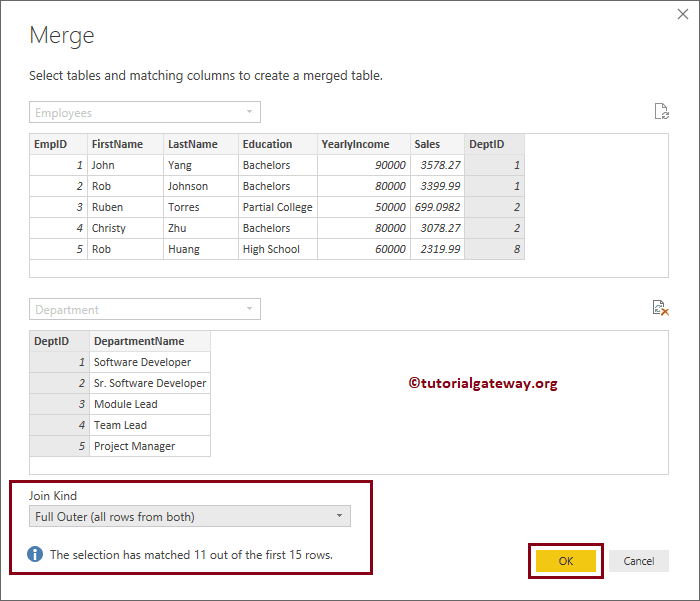Click the sales value 2319.99

pos(437,249)
